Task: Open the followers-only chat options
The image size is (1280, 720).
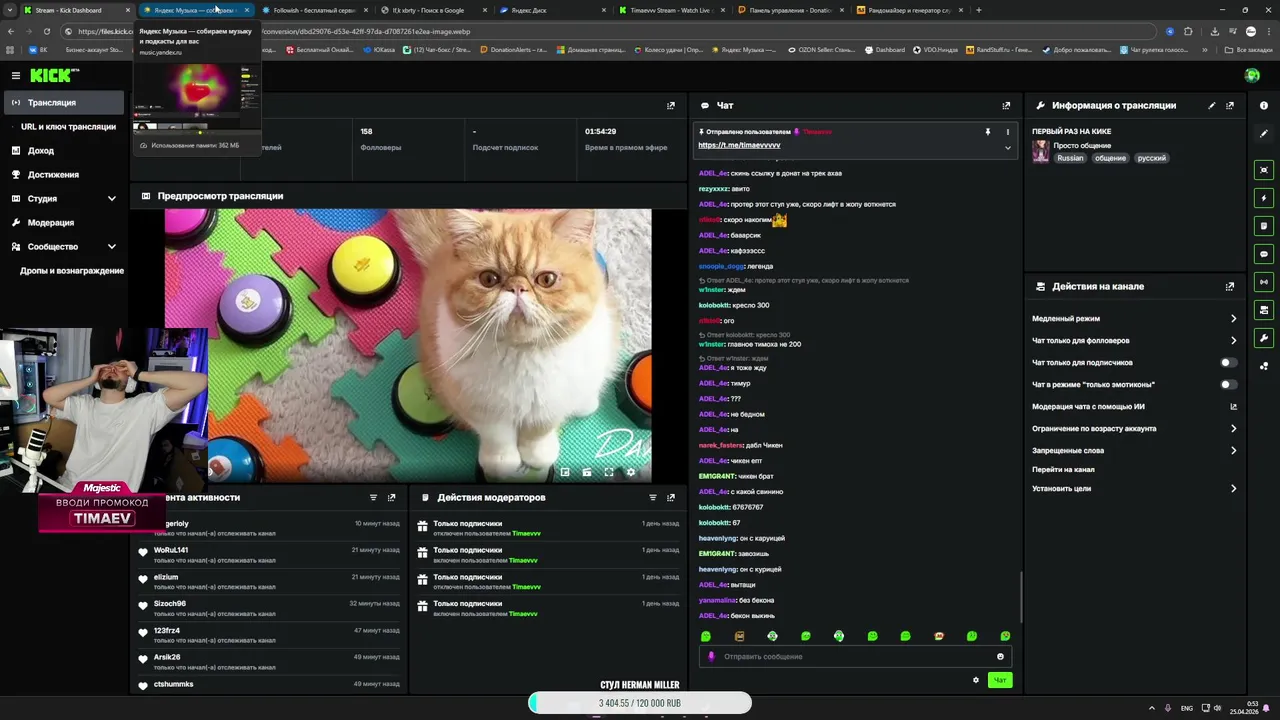Action: pos(1134,341)
